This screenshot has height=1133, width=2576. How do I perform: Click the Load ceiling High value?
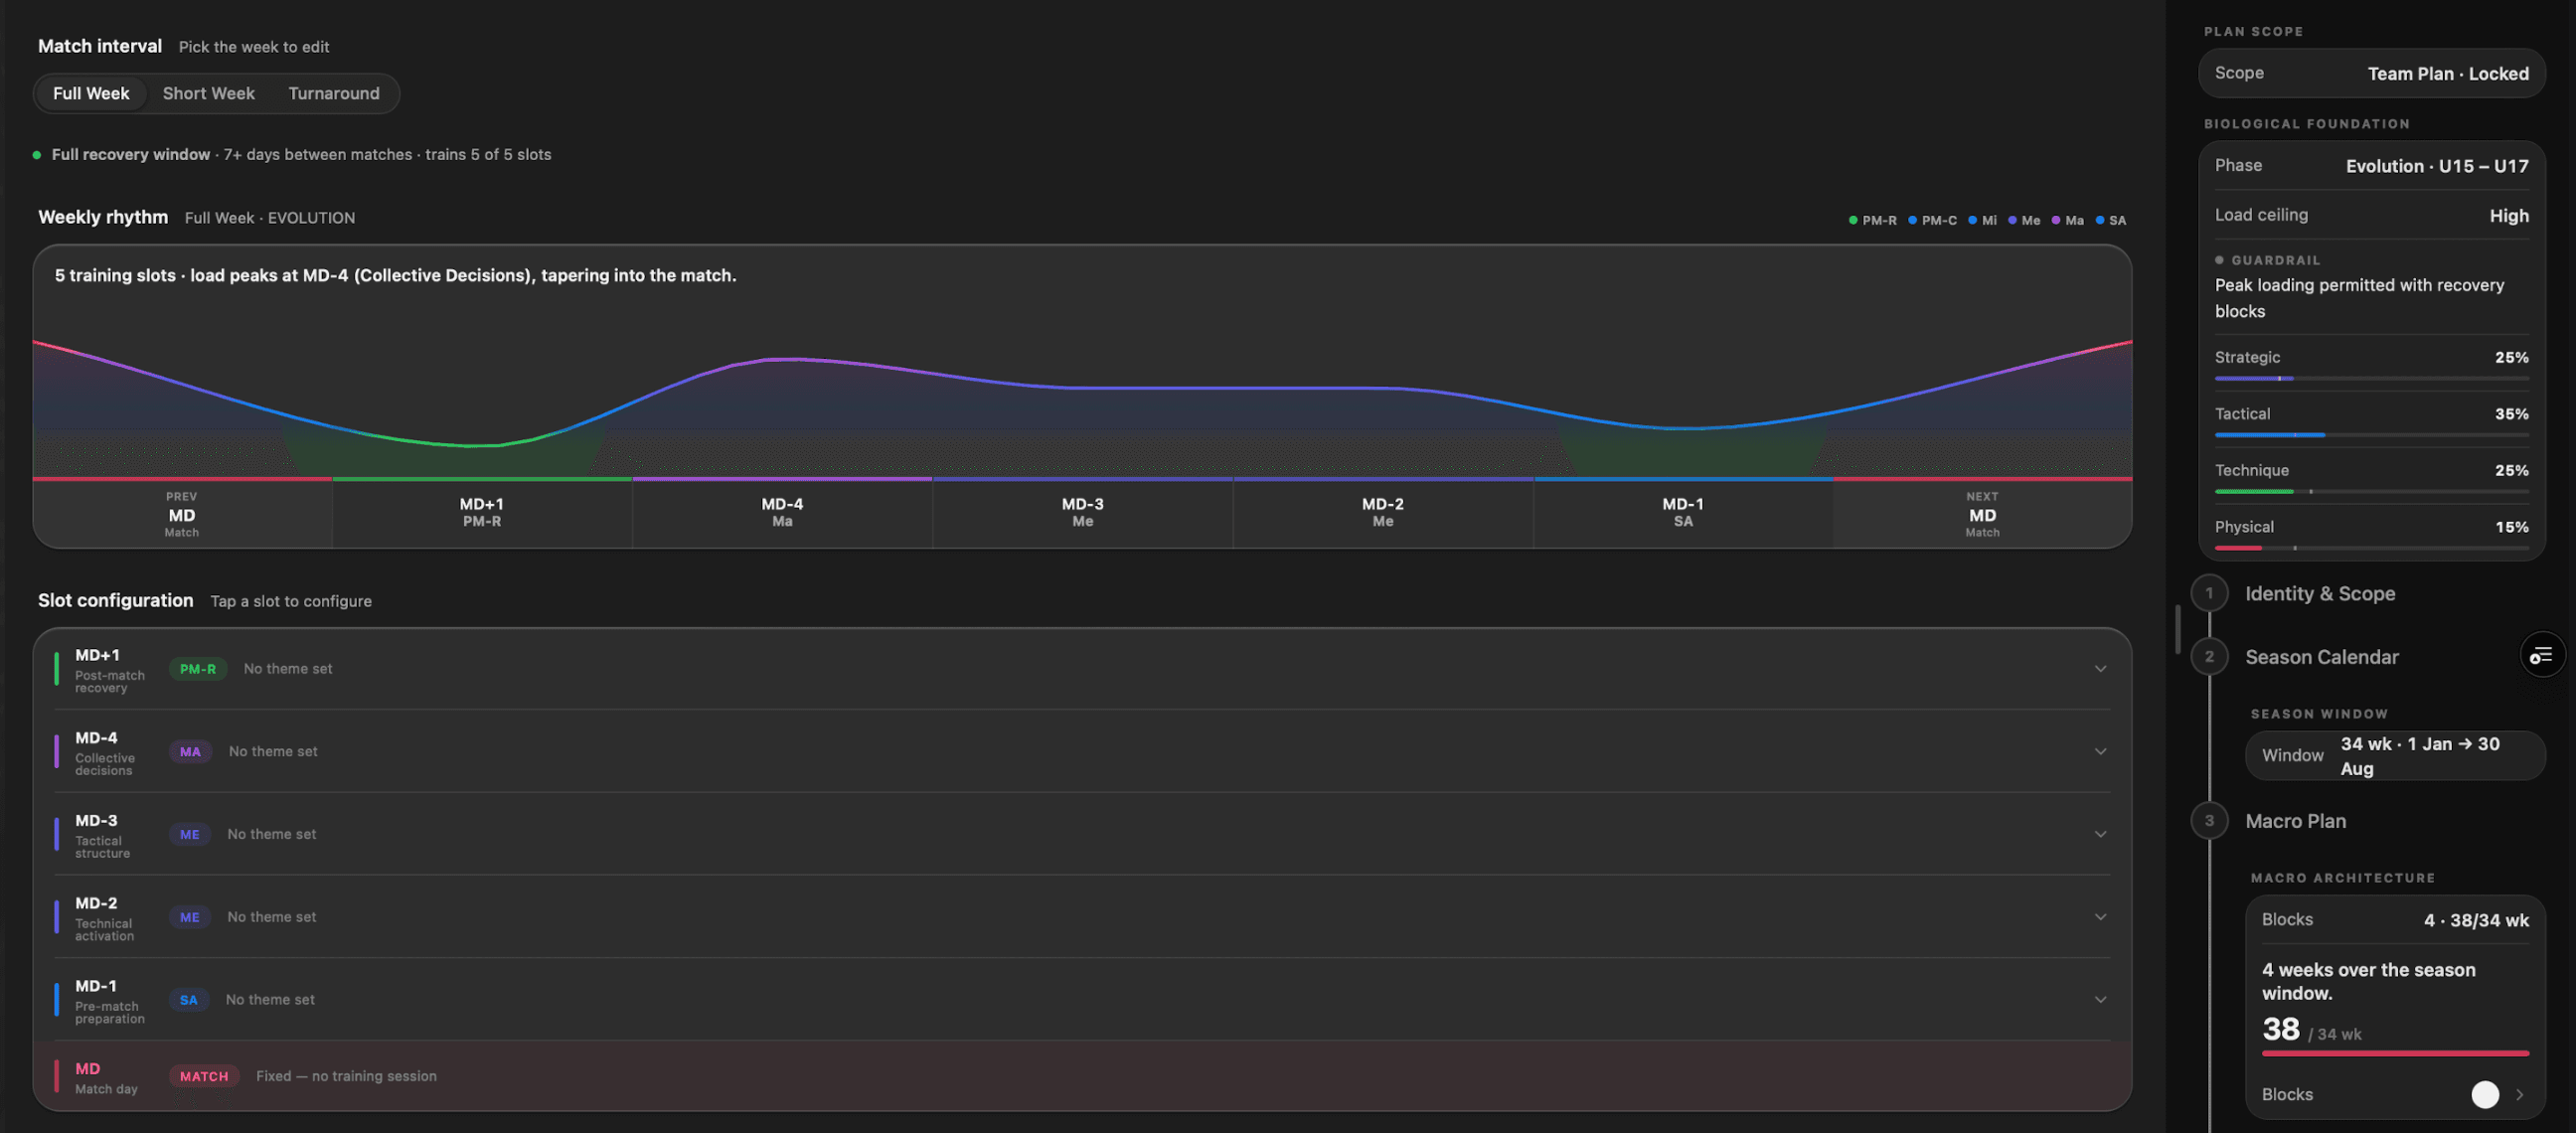tap(2508, 215)
